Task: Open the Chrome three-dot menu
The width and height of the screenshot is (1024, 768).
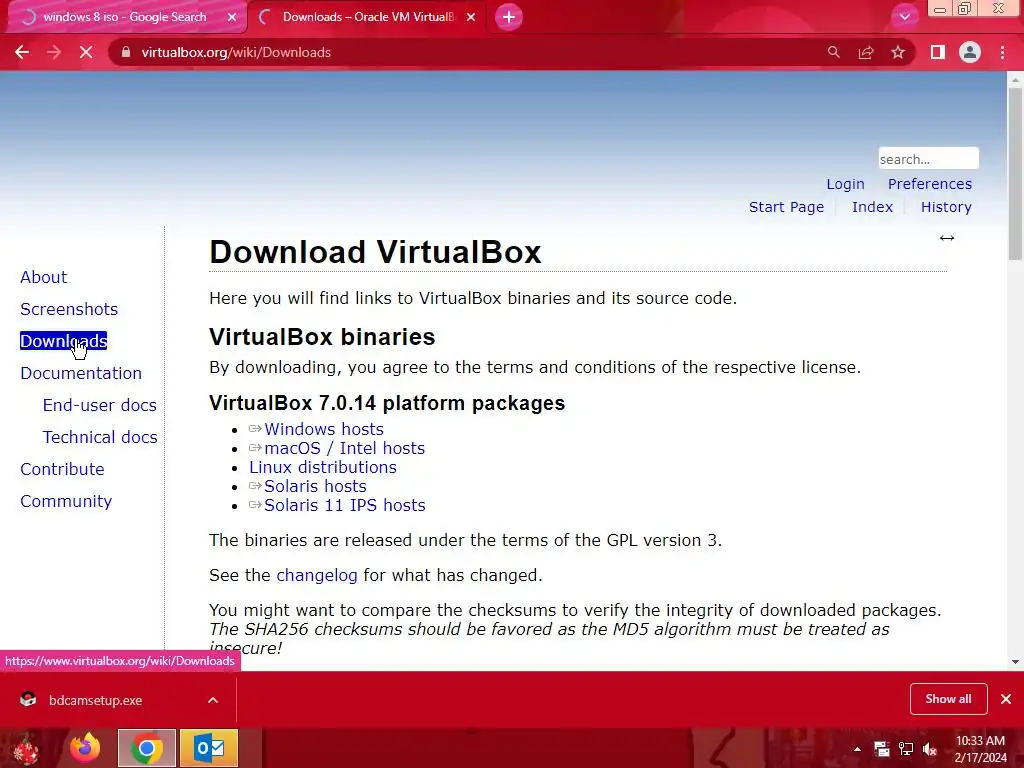Action: [1002, 52]
